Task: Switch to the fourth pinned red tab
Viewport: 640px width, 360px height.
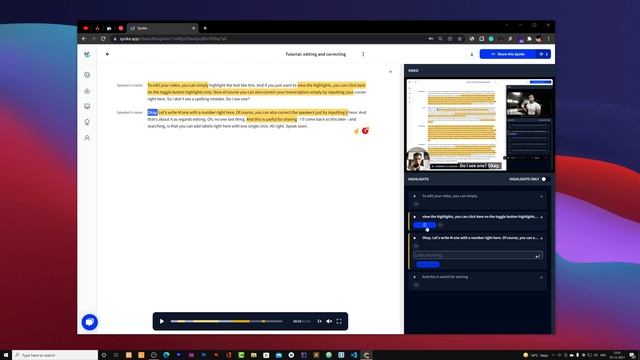Action: (121, 28)
